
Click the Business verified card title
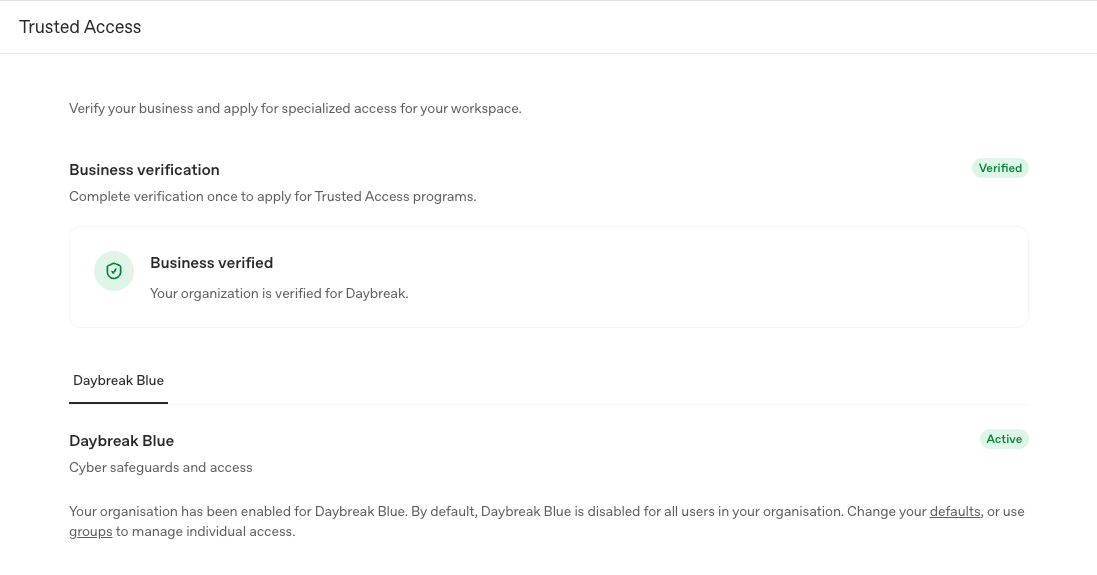tap(211, 263)
